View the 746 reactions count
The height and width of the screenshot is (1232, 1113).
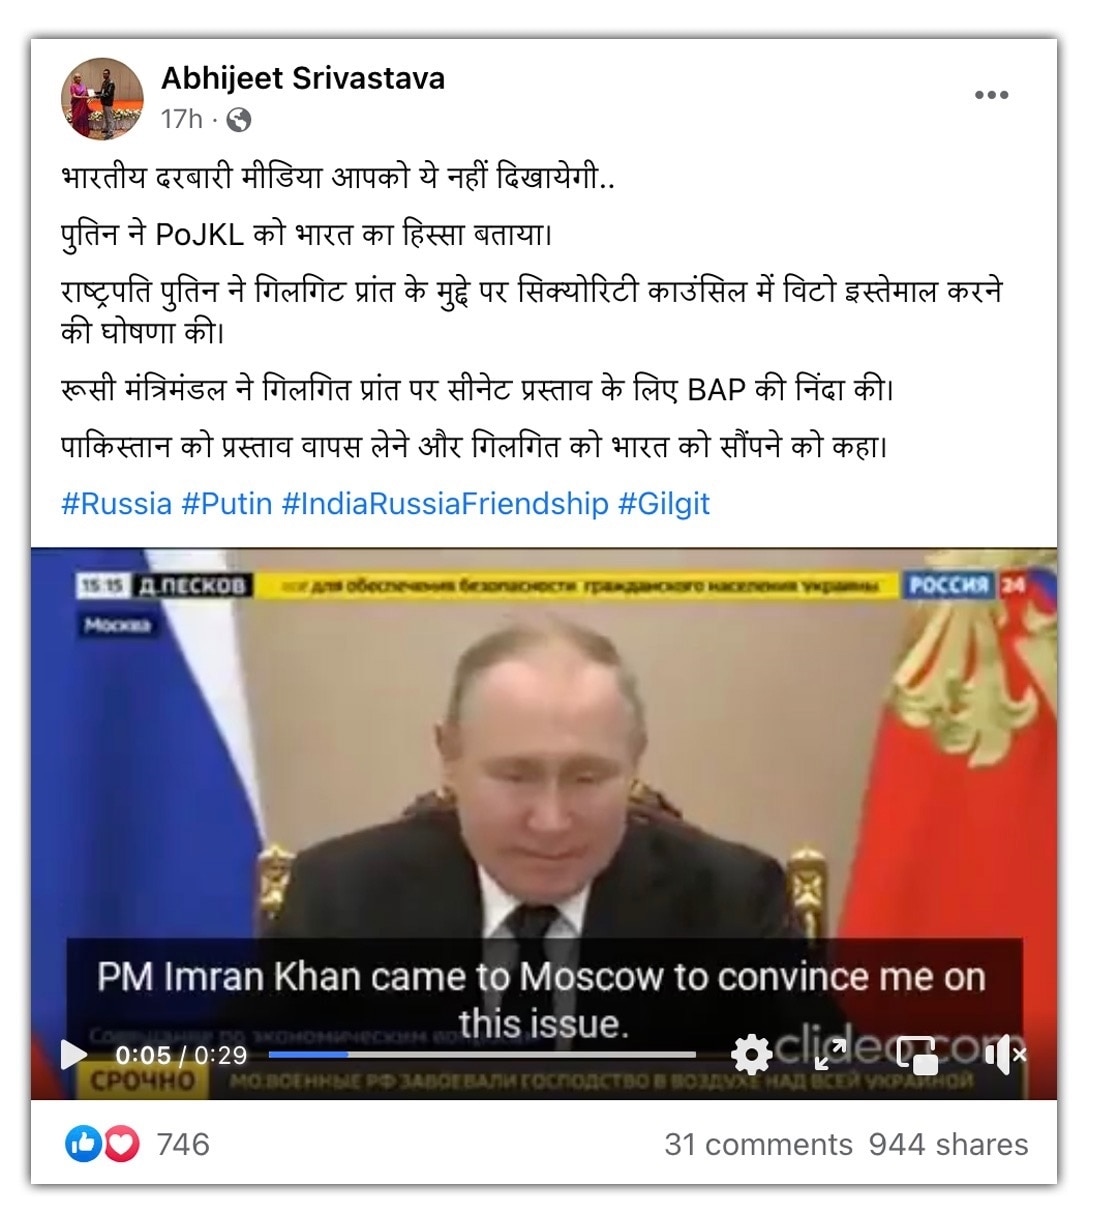coord(183,1144)
